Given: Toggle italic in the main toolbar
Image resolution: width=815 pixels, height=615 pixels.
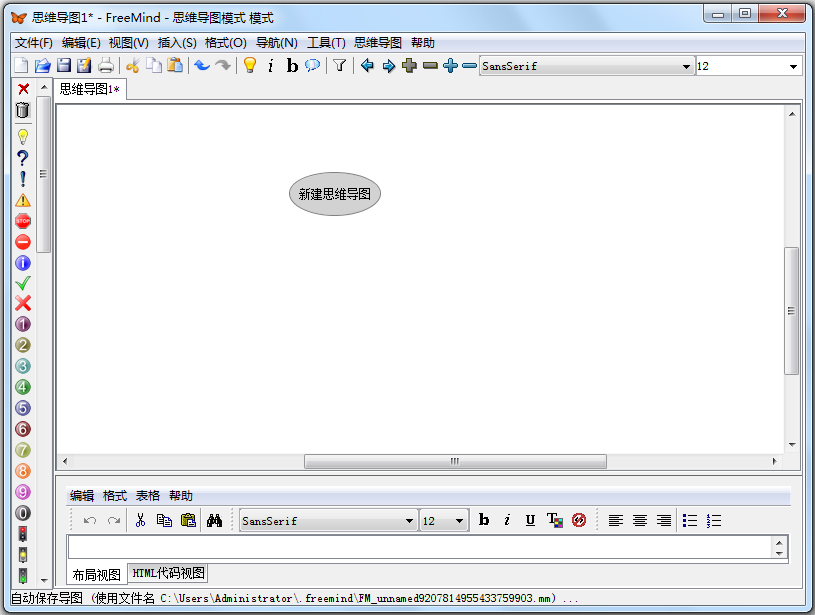Looking at the screenshot, I should click(x=270, y=66).
